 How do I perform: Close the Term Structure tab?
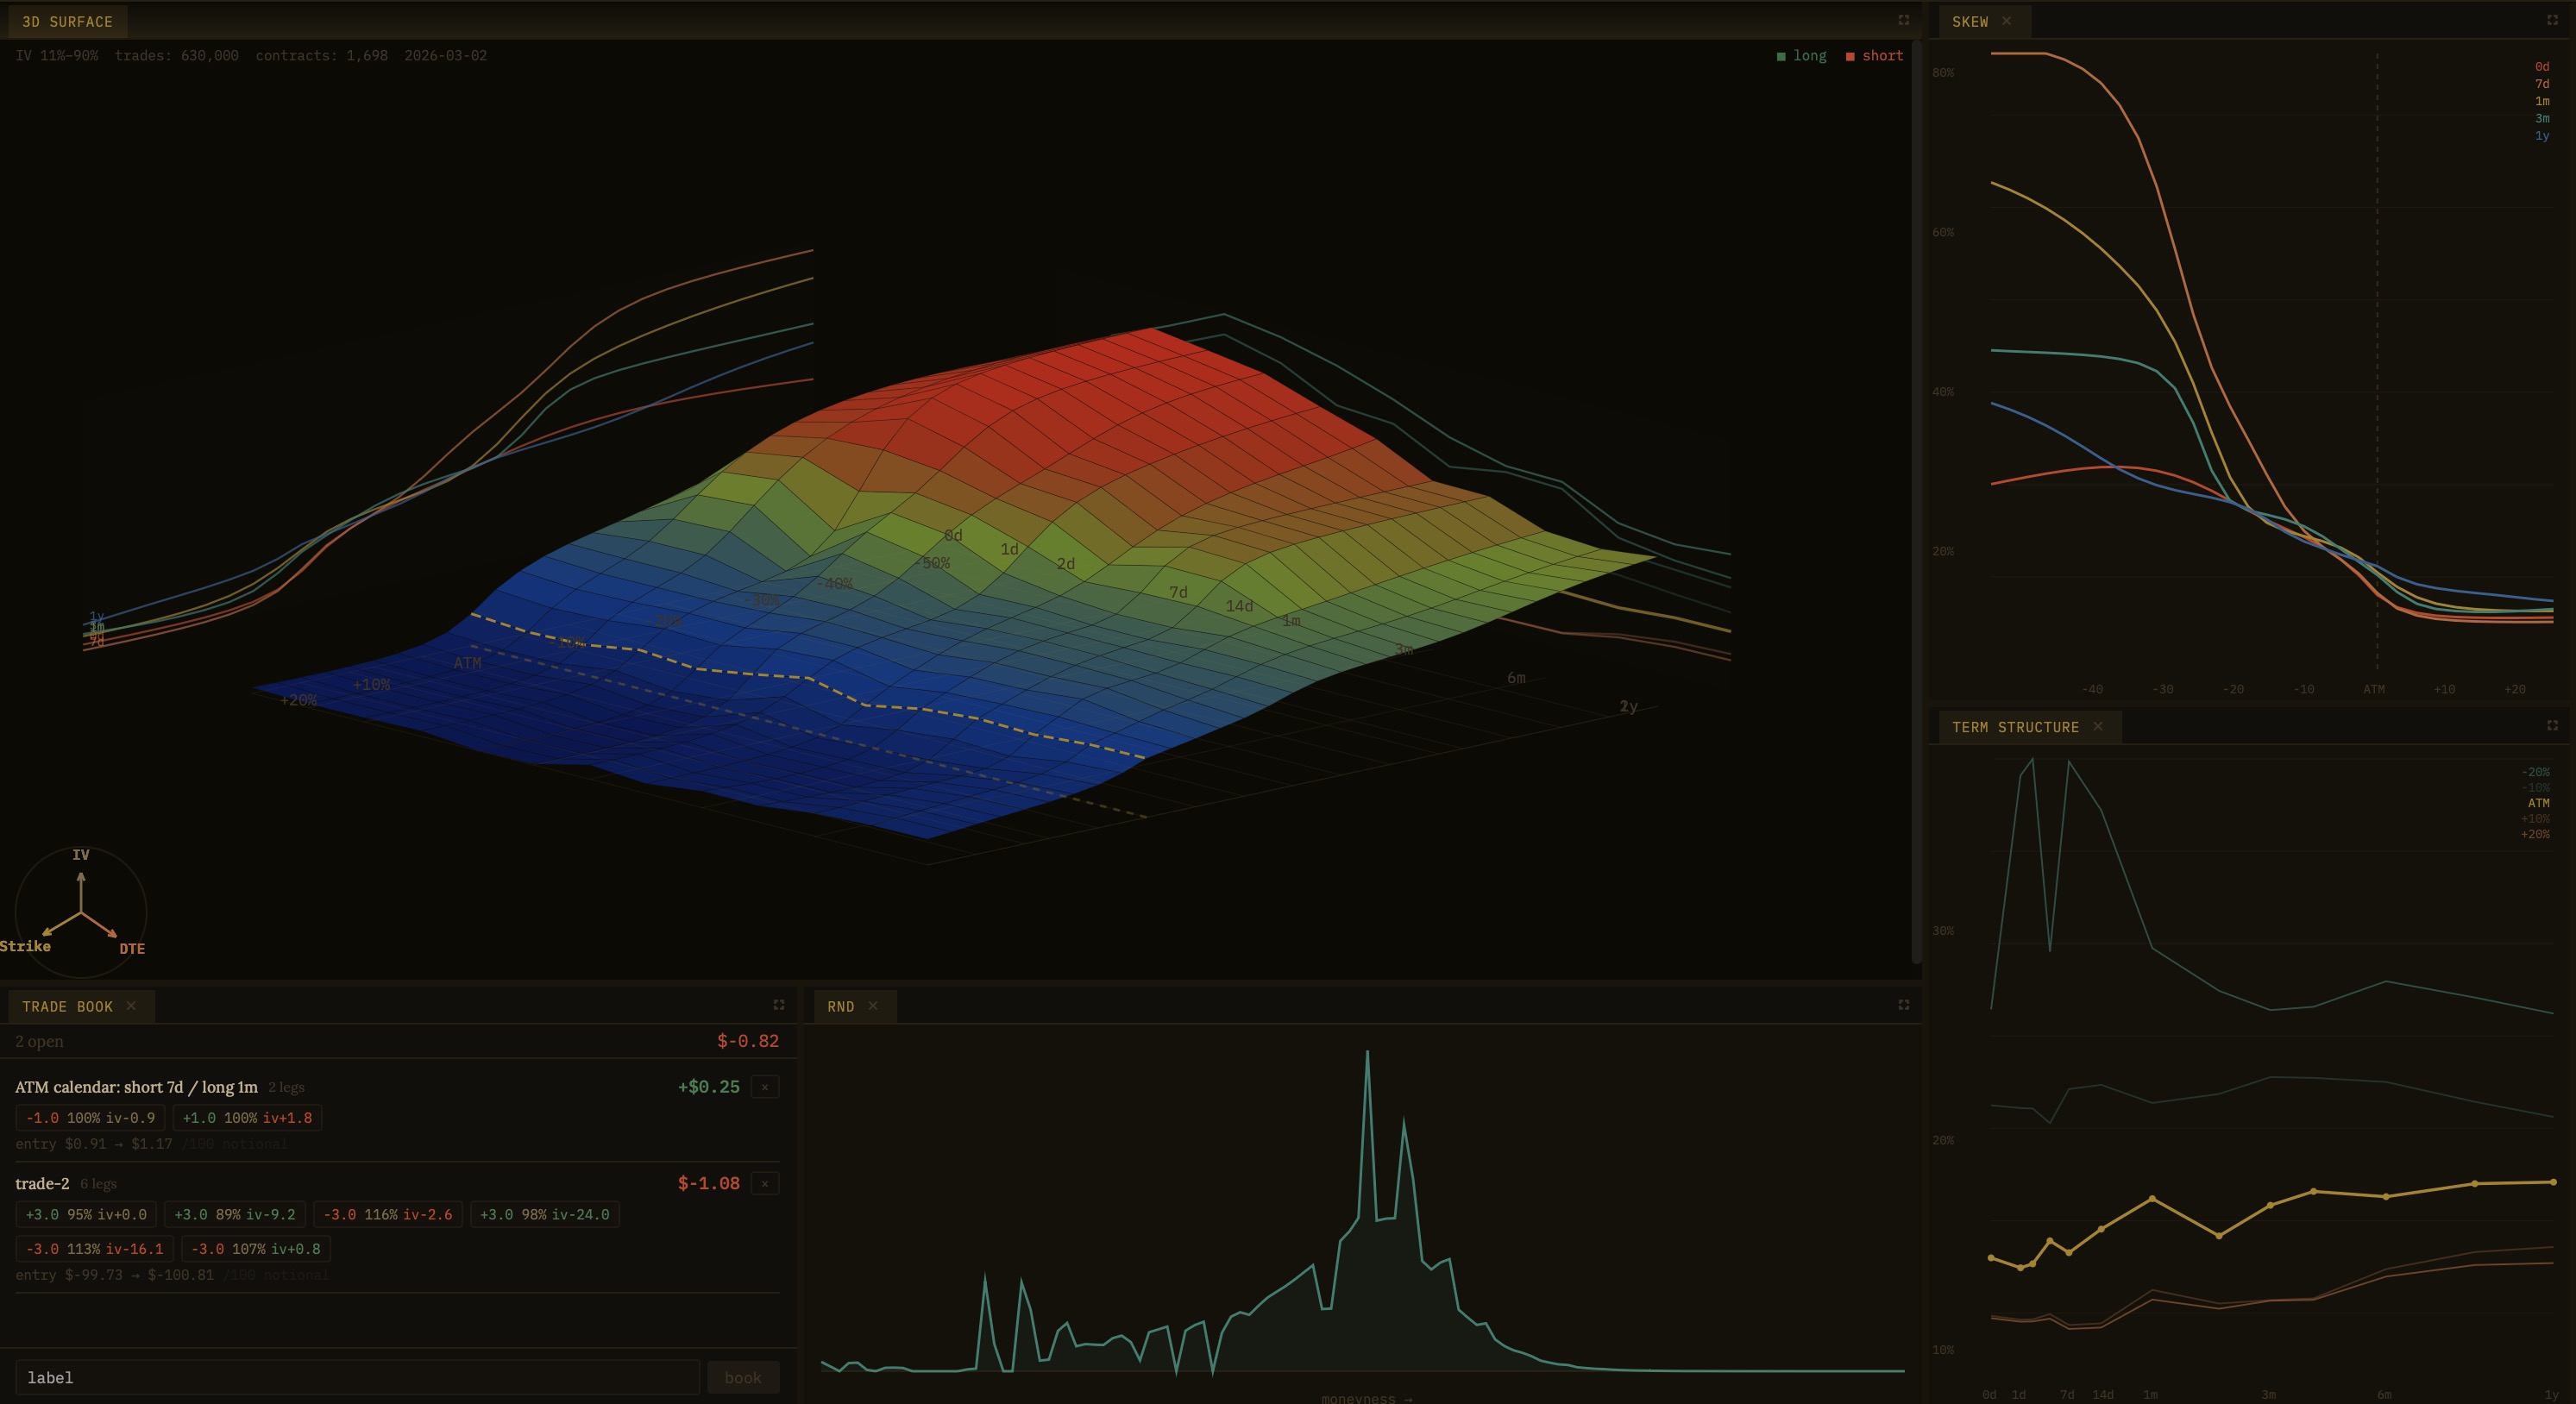(2098, 727)
